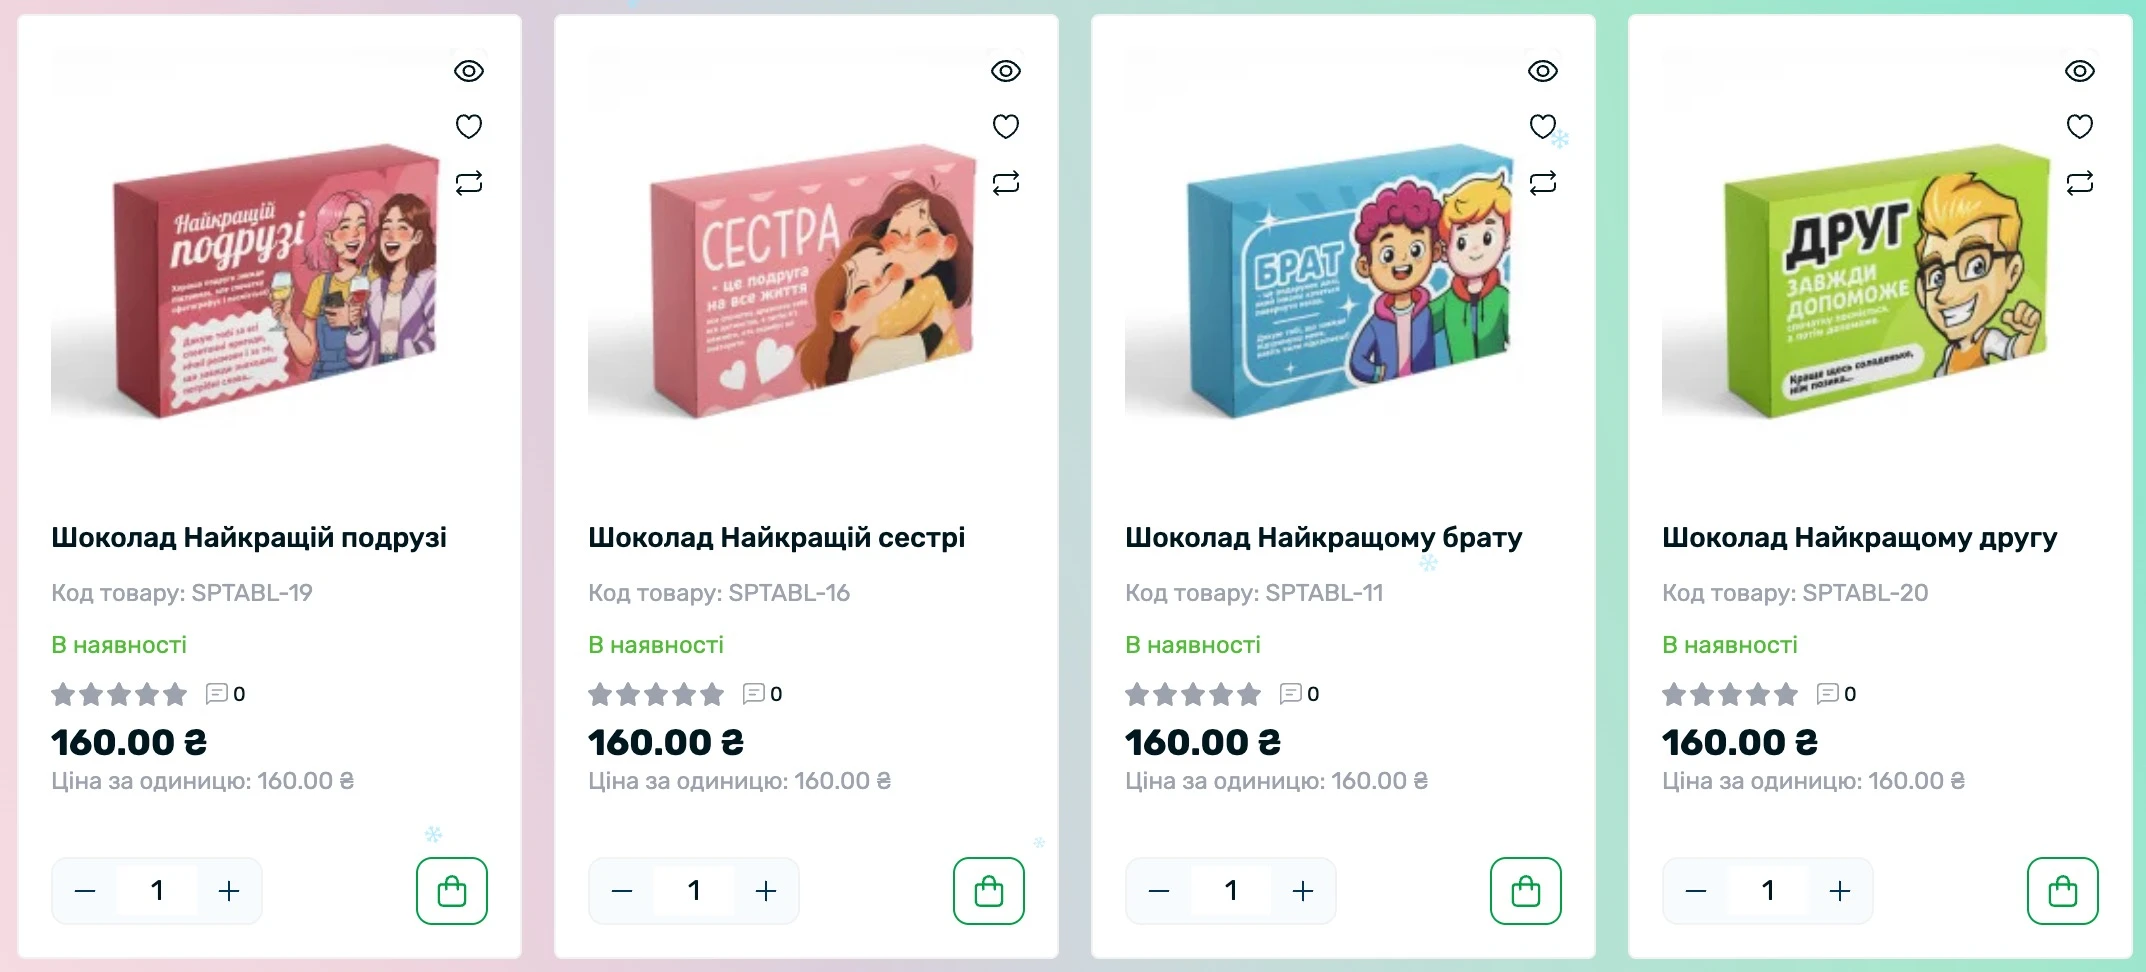This screenshot has height=972, width=2146.
Task: Add Найкращій сестрі chocolate to wishlist
Action: (x=1006, y=127)
